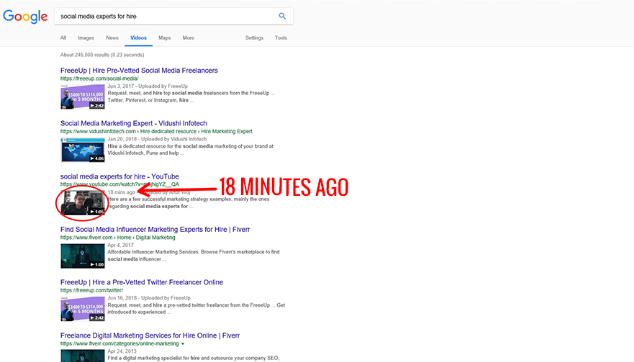Screen dimensions: 634x362
Task: Open Freelance Digital Marketing Services Fiverr result
Action: coord(150,335)
